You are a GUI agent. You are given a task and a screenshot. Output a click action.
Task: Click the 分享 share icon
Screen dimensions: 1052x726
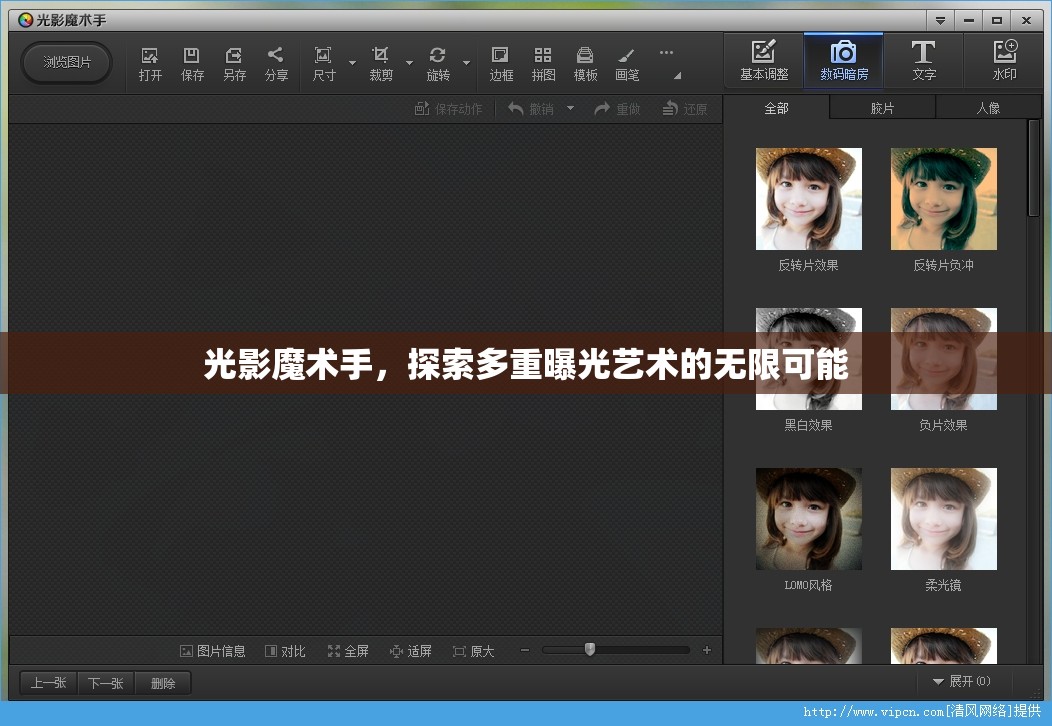coord(276,64)
